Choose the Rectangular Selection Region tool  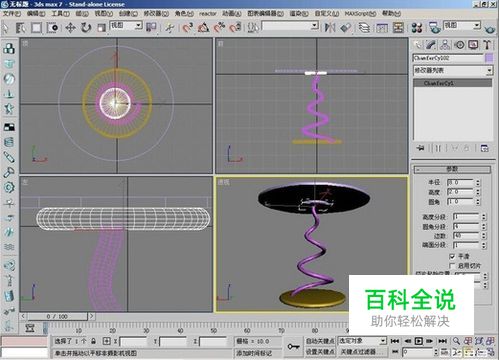(x=36, y=27)
